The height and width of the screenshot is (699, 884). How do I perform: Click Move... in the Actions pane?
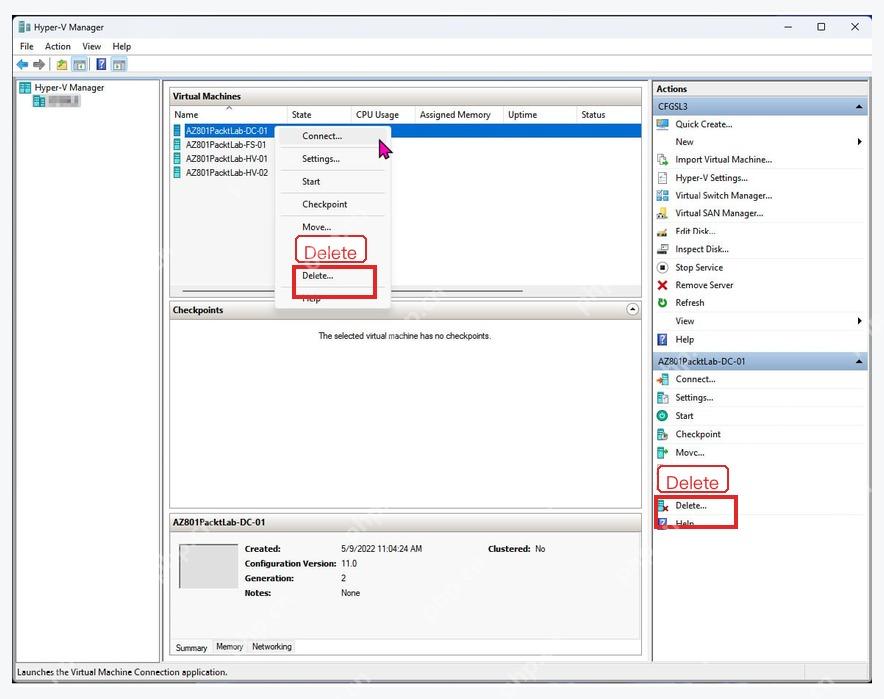(690, 453)
